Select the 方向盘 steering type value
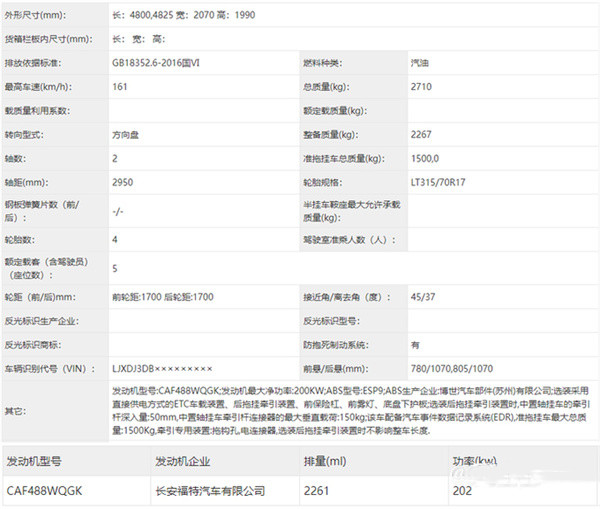The height and width of the screenshot is (509, 600). click(x=127, y=134)
